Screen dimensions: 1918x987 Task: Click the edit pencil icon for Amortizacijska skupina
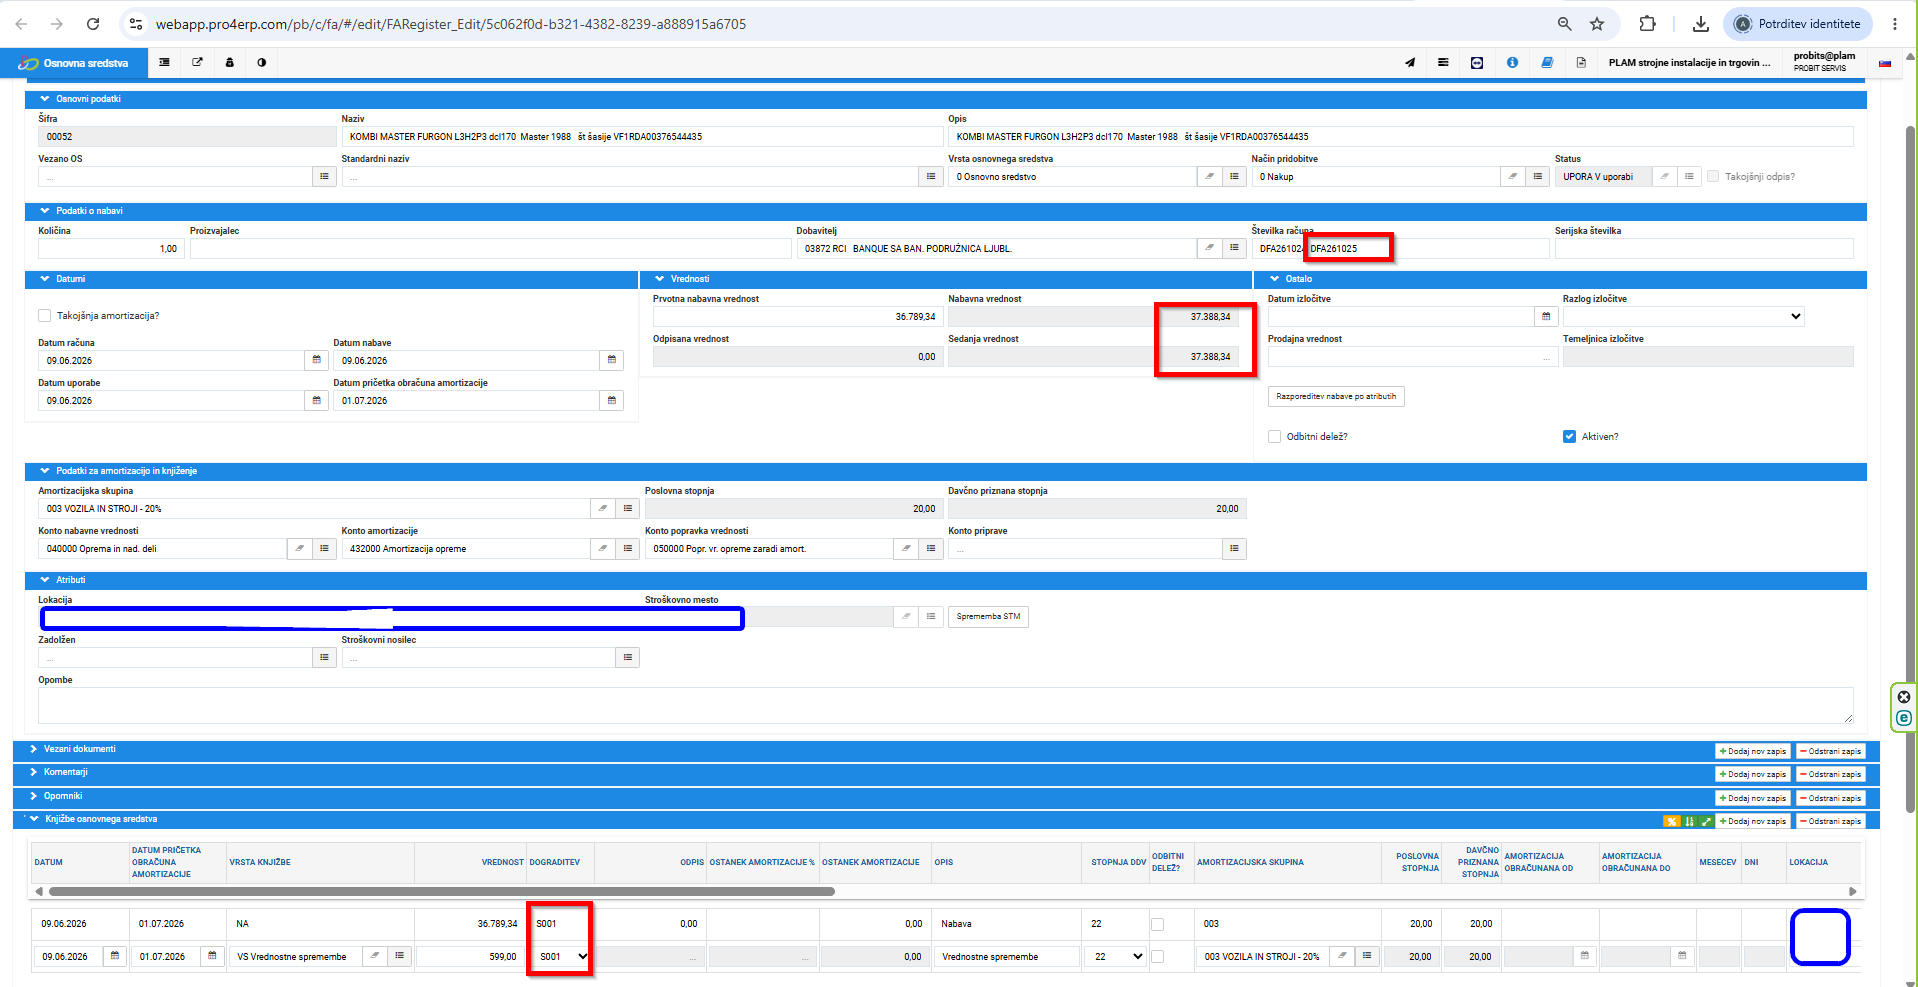point(602,508)
